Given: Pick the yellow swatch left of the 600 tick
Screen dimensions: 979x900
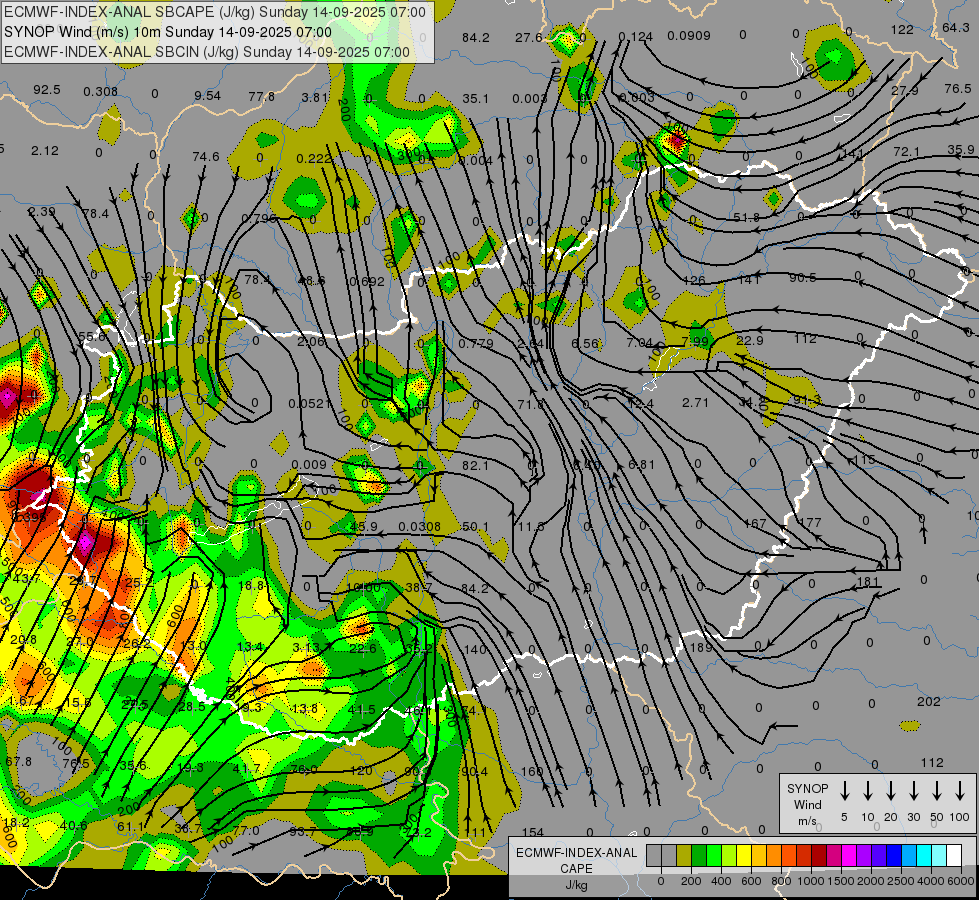Looking at the screenshot, I should pyautogui.click(x=744, y=855).
